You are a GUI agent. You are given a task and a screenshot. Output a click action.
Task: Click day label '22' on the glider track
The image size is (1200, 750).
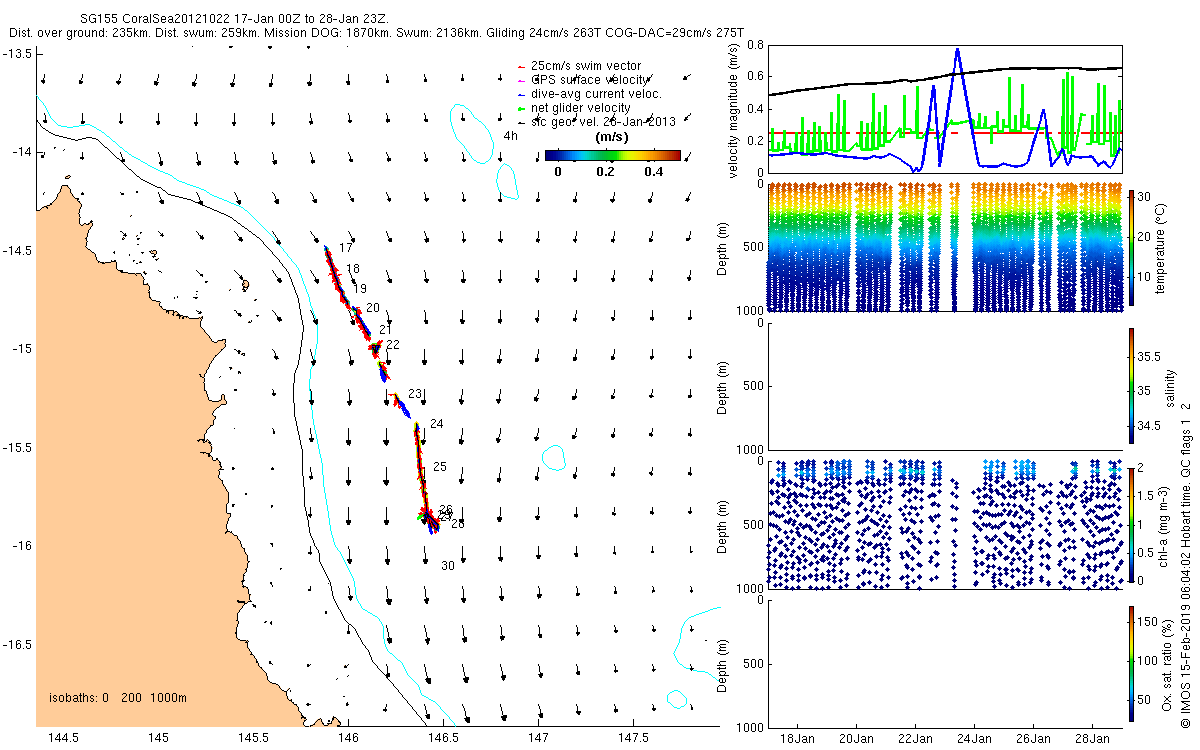[393, 345]
